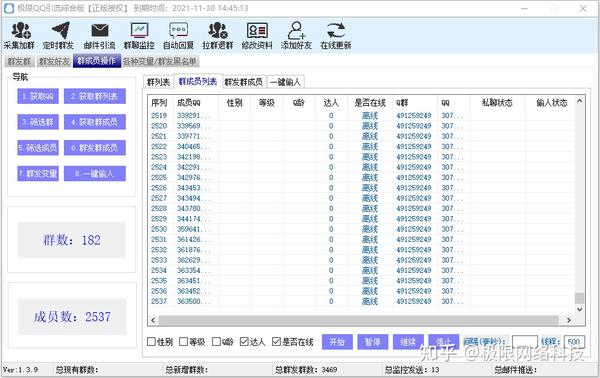600x378 pixels.
Task: Open the 一键偷人 sub-tab
Action: tap(285, 82)
